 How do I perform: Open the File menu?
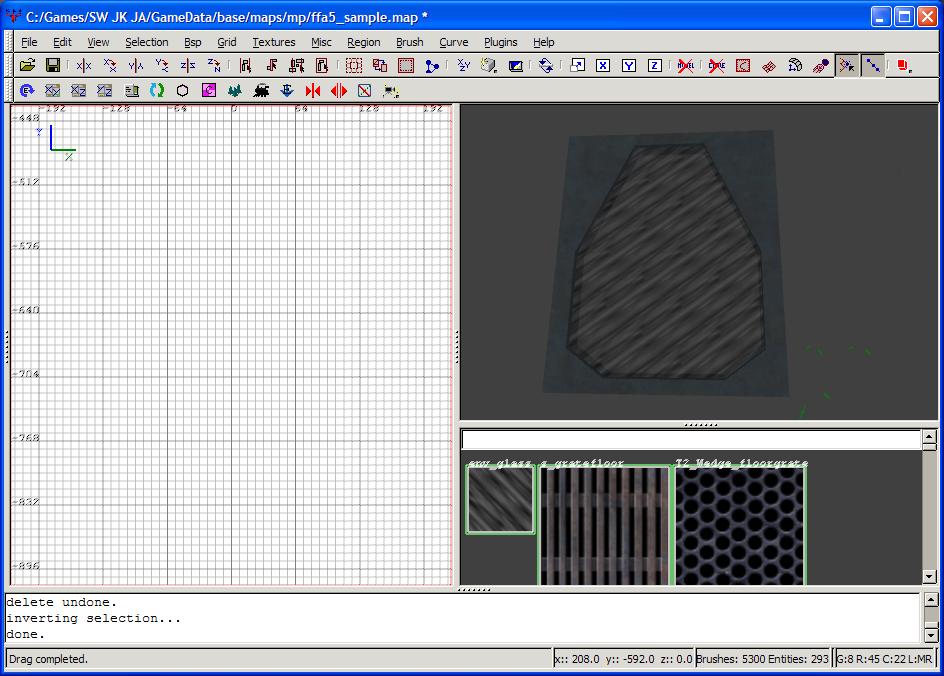click(29, 42)
